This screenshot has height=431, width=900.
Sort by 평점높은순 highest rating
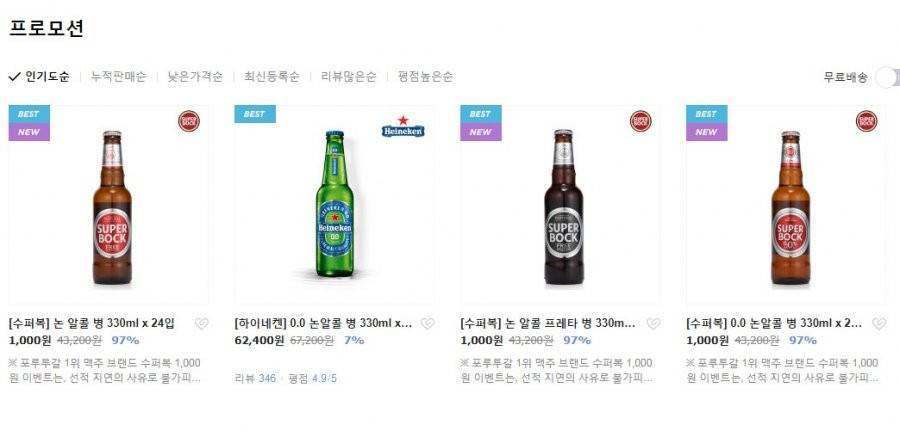tap(425, 76)
